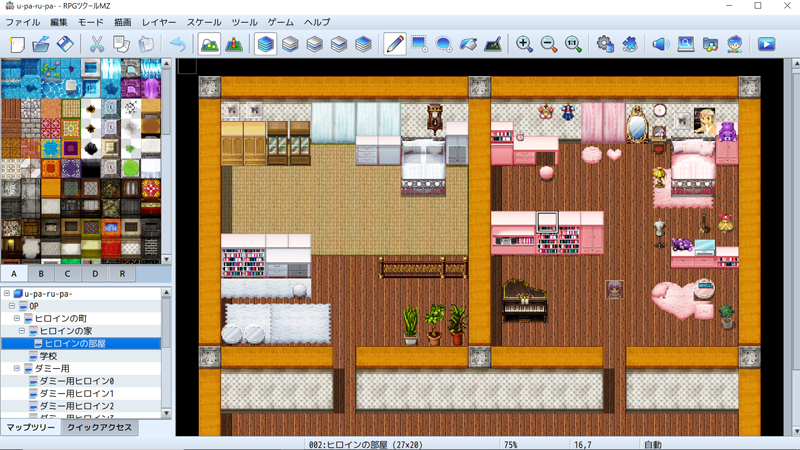This screenshot has height=450, width=800.
Task: Click the New Project toolbar icon
Action: [x=16, y=44]
